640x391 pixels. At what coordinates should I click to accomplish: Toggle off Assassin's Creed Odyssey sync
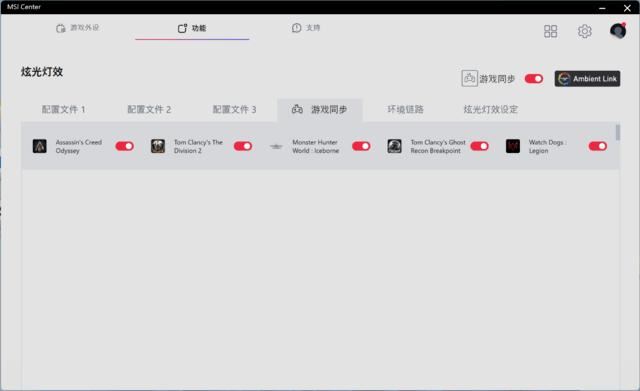[124, 146]
